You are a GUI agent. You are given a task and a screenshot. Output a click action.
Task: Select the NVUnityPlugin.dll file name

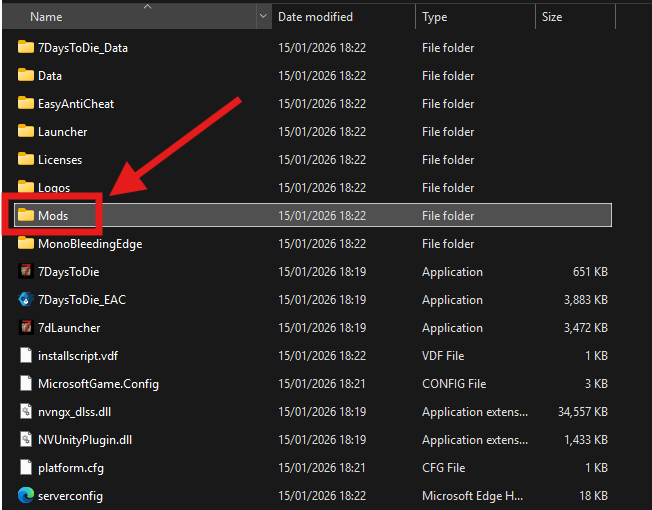click(85, 440)
